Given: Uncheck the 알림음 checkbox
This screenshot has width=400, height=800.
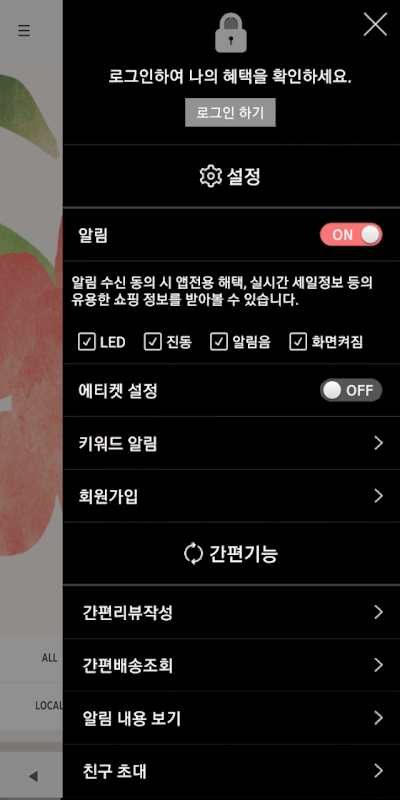Looking at the screenshot, I should tap(218, 342).
